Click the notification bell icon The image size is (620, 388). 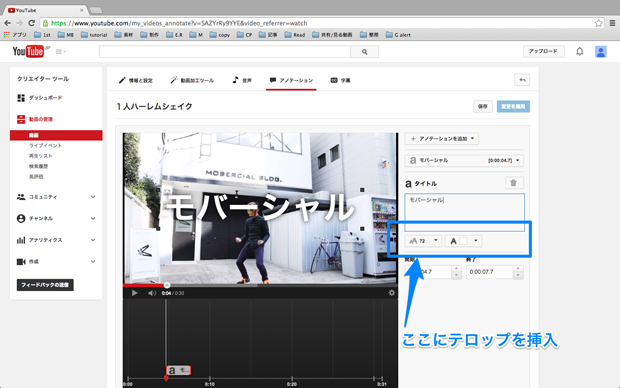click(579, 51)
